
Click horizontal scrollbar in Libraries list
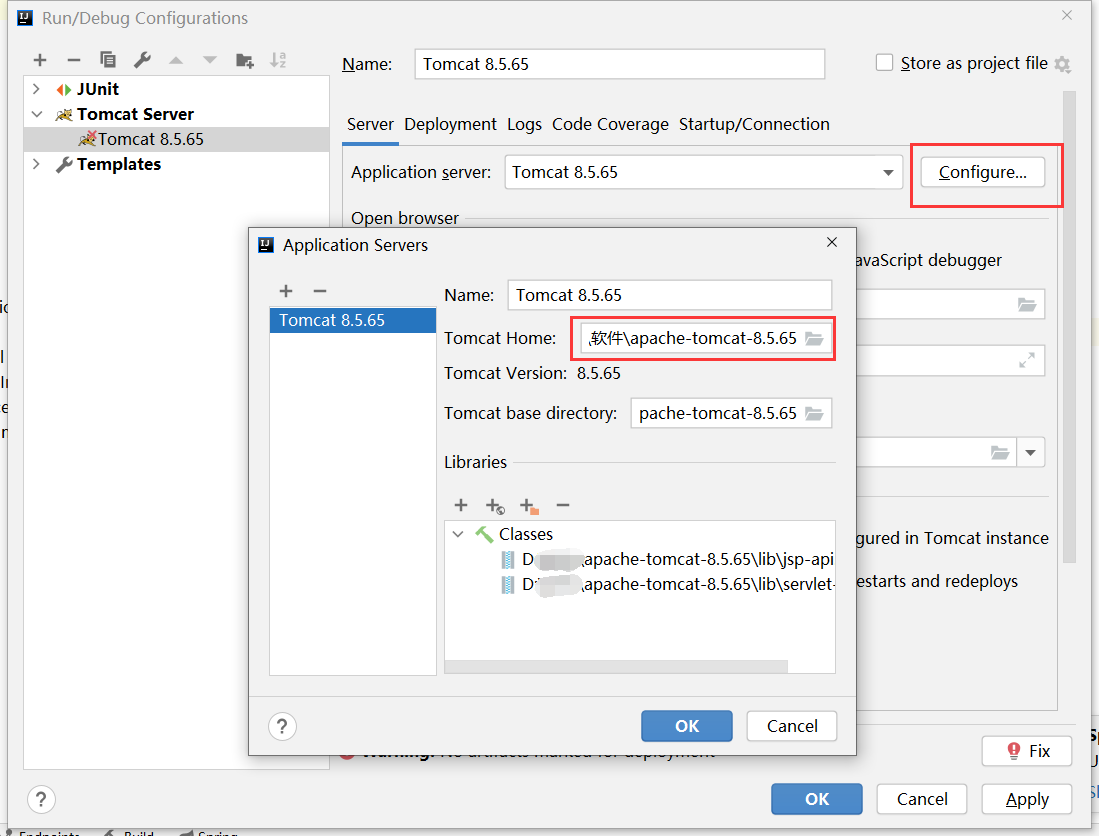pos(616,666)
